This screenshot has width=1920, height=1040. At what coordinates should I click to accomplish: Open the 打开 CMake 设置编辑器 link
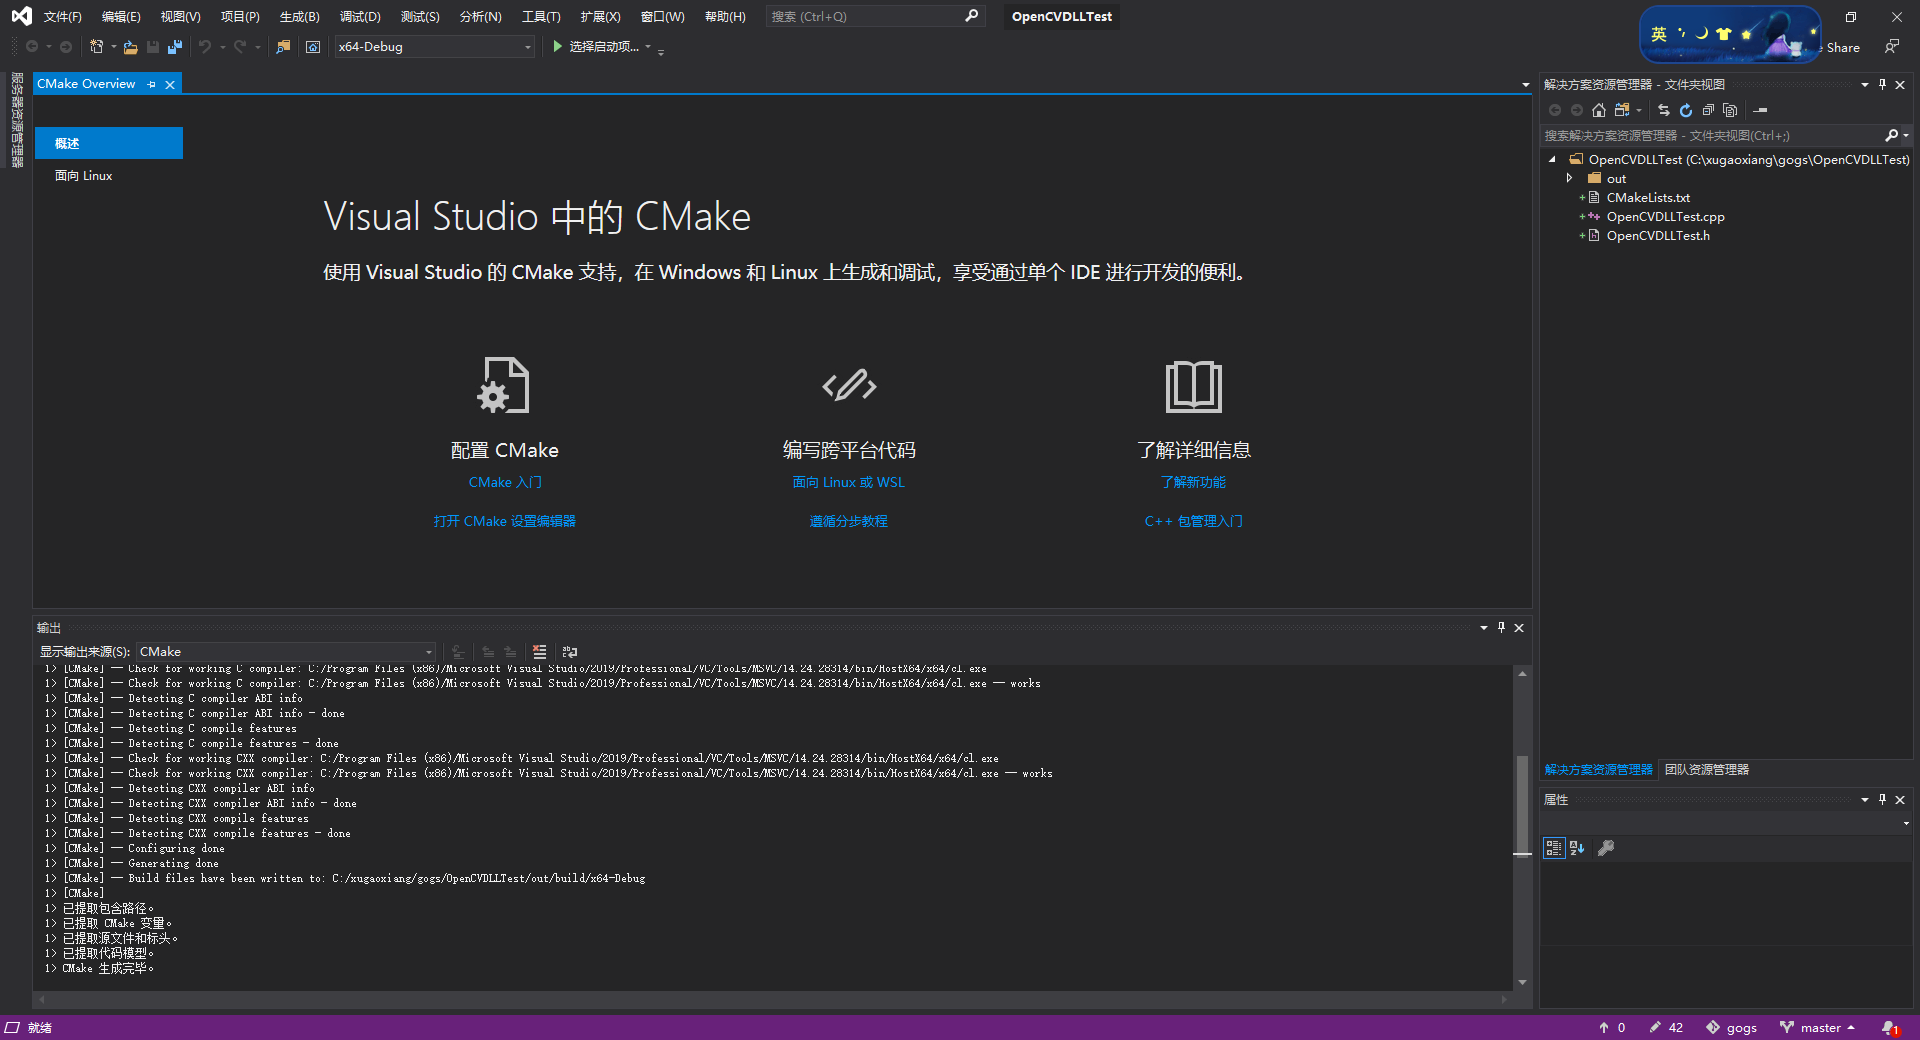point(504,521)
